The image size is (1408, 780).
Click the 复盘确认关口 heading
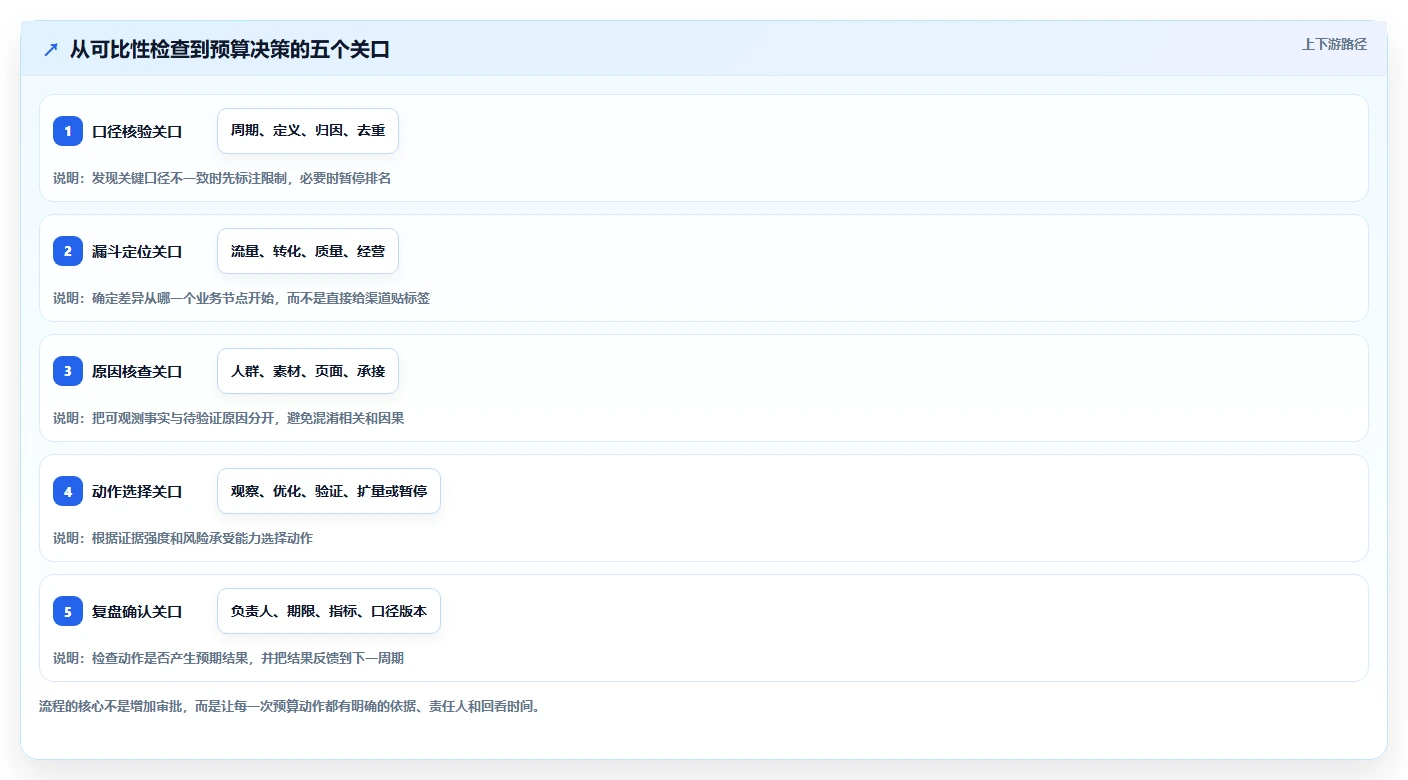coord(137,611)
